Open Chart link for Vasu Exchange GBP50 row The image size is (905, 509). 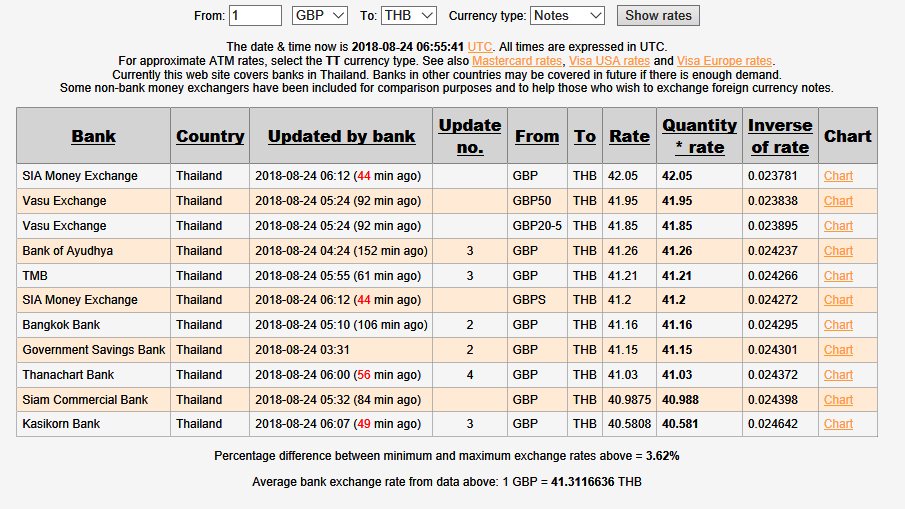(x=838, y=201)
